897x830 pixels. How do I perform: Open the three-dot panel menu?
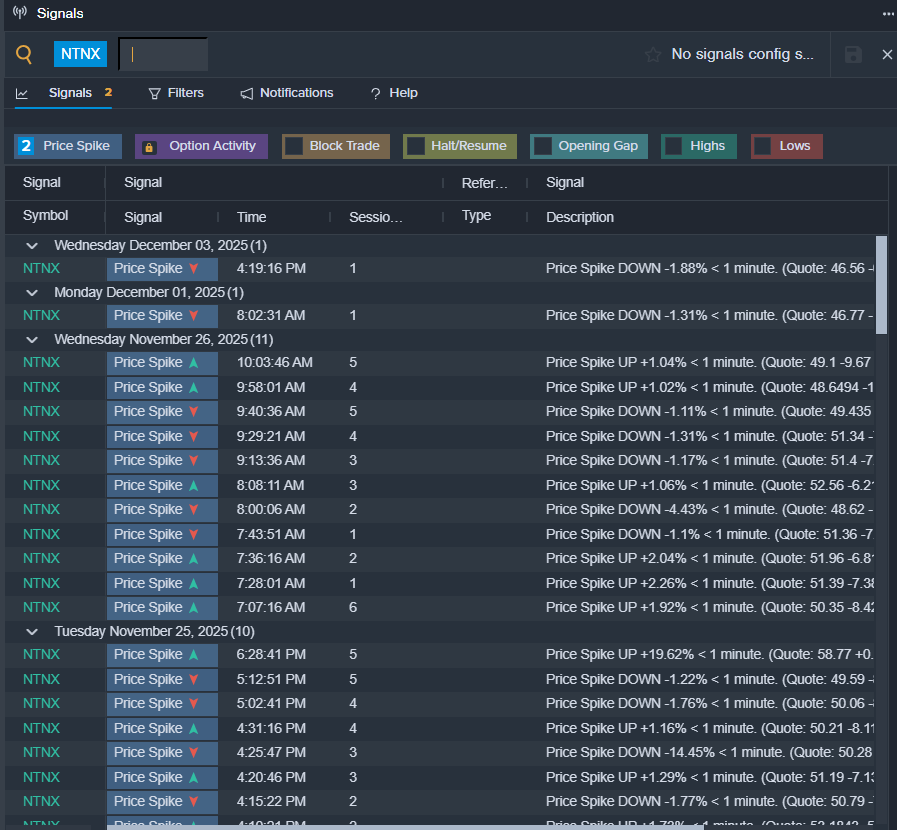point(888,14)
